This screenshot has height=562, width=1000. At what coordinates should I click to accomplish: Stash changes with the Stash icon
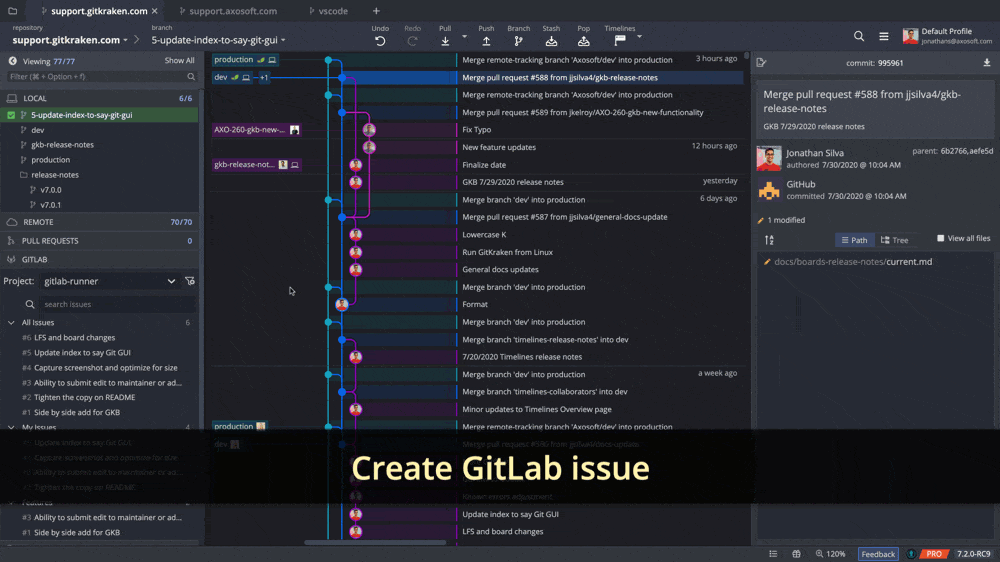coord(551,41)
